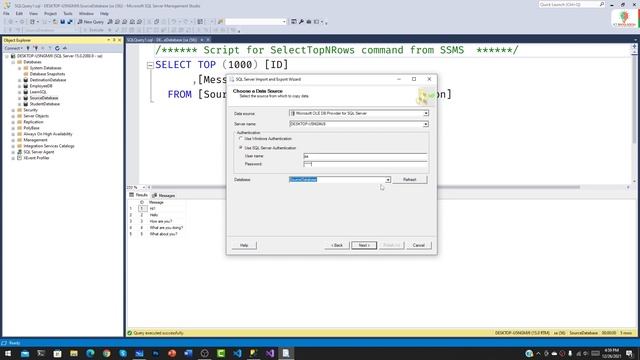Click the Quick Launch search magnifier
This screenshot has width=640, height=360.
602,4
